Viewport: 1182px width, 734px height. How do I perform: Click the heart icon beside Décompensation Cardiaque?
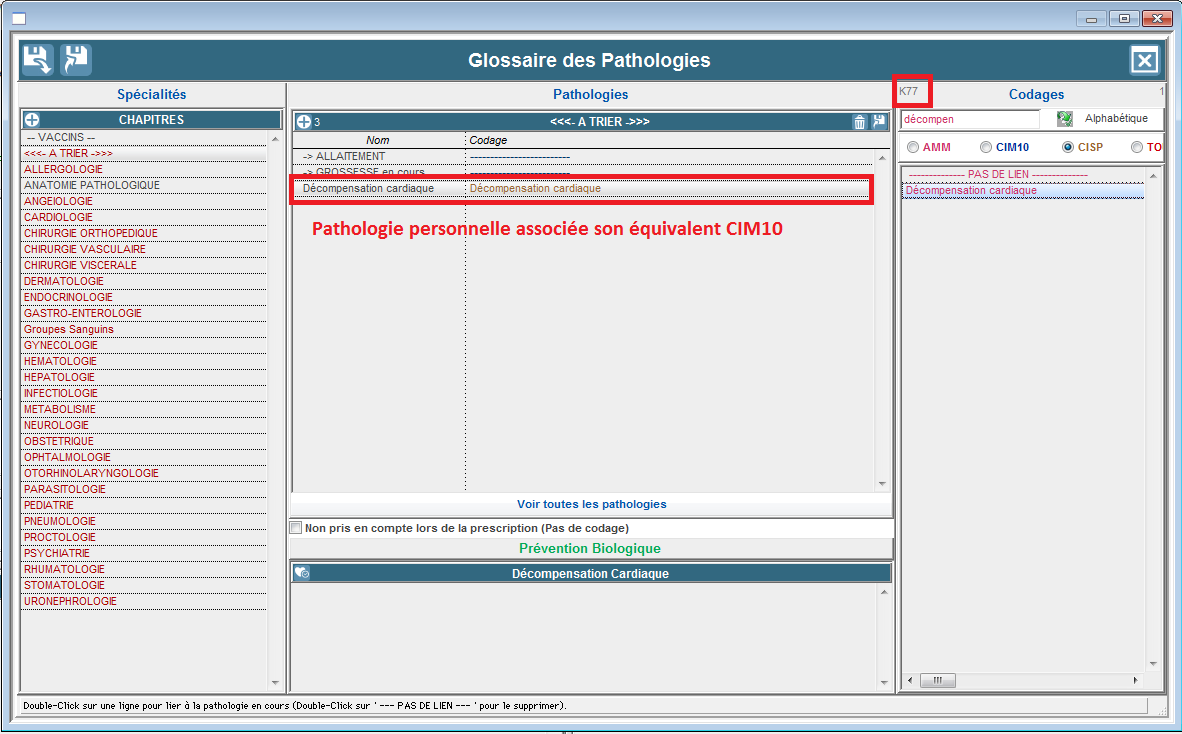click(302, 573)
